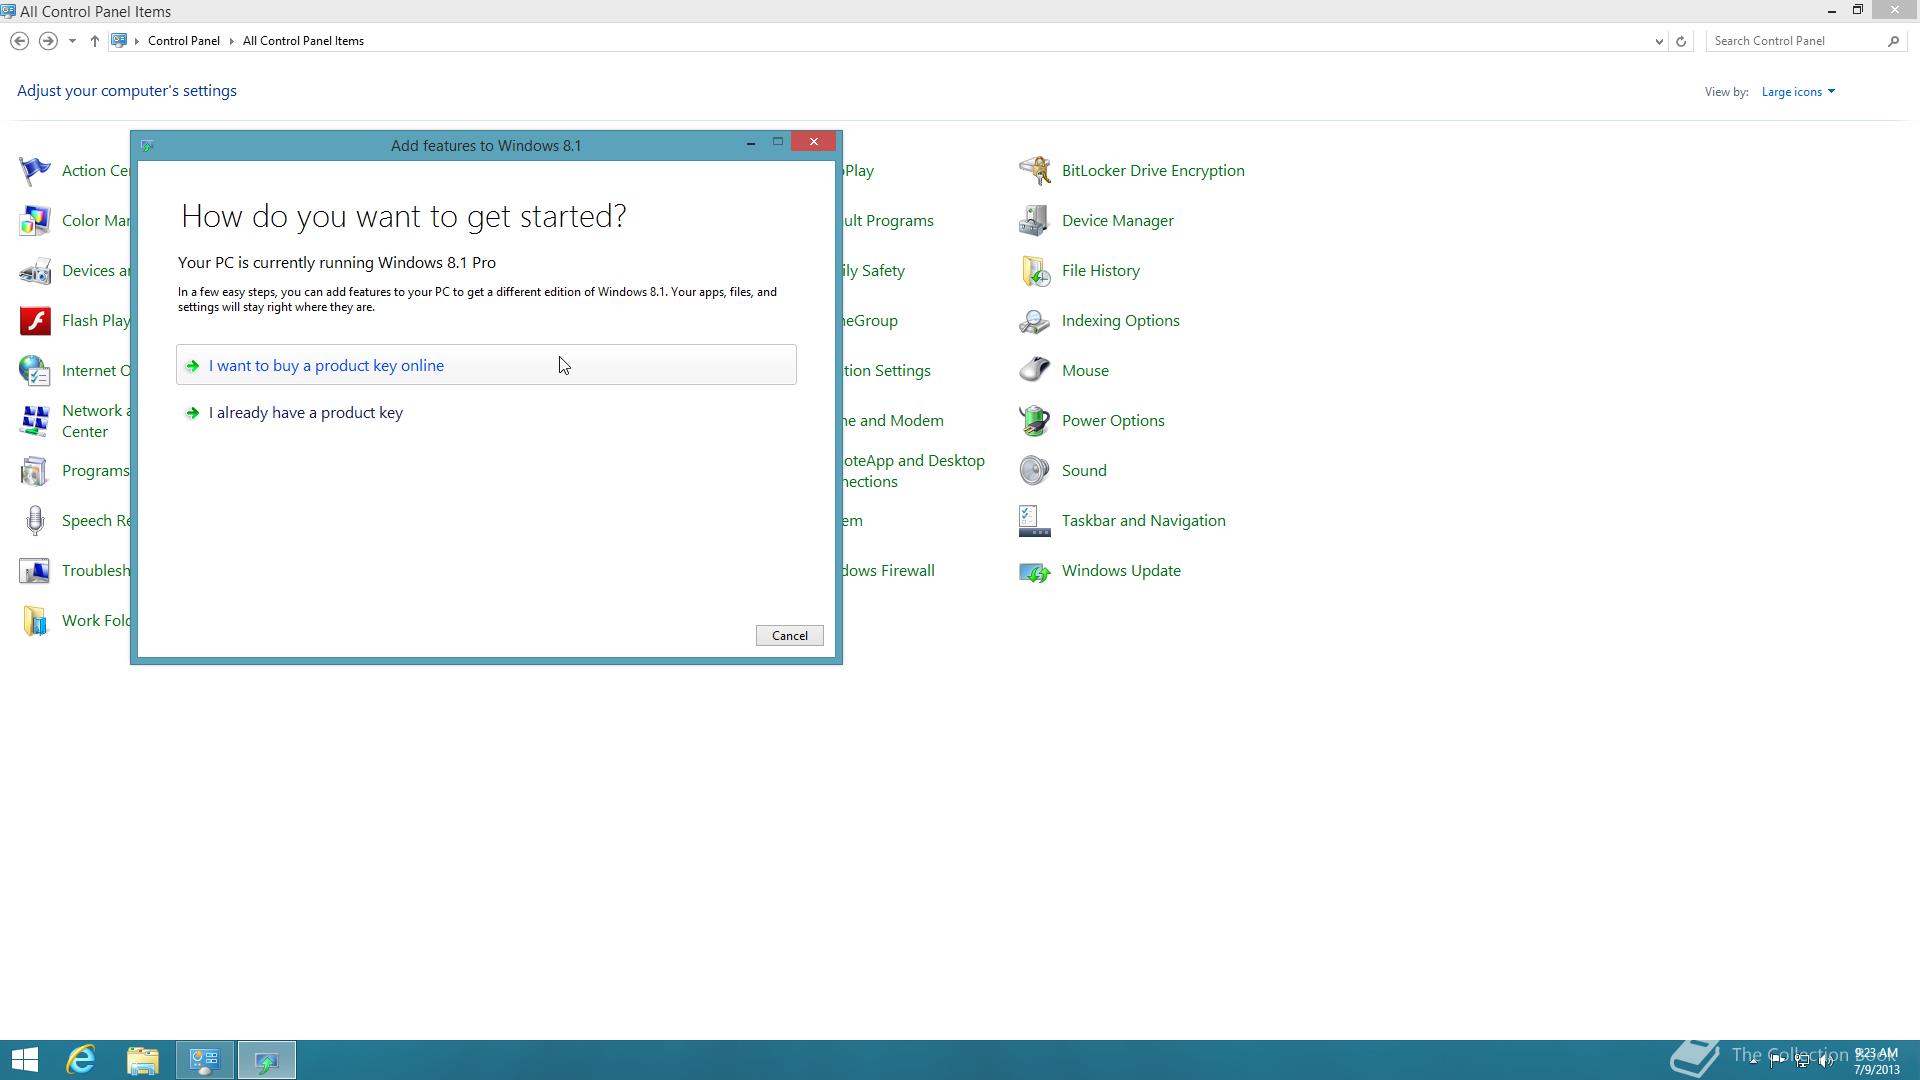Click the Device Manager icon
This screenshot has height=1080, width=1920.
pyautogui.click(x=1035, y=221)
